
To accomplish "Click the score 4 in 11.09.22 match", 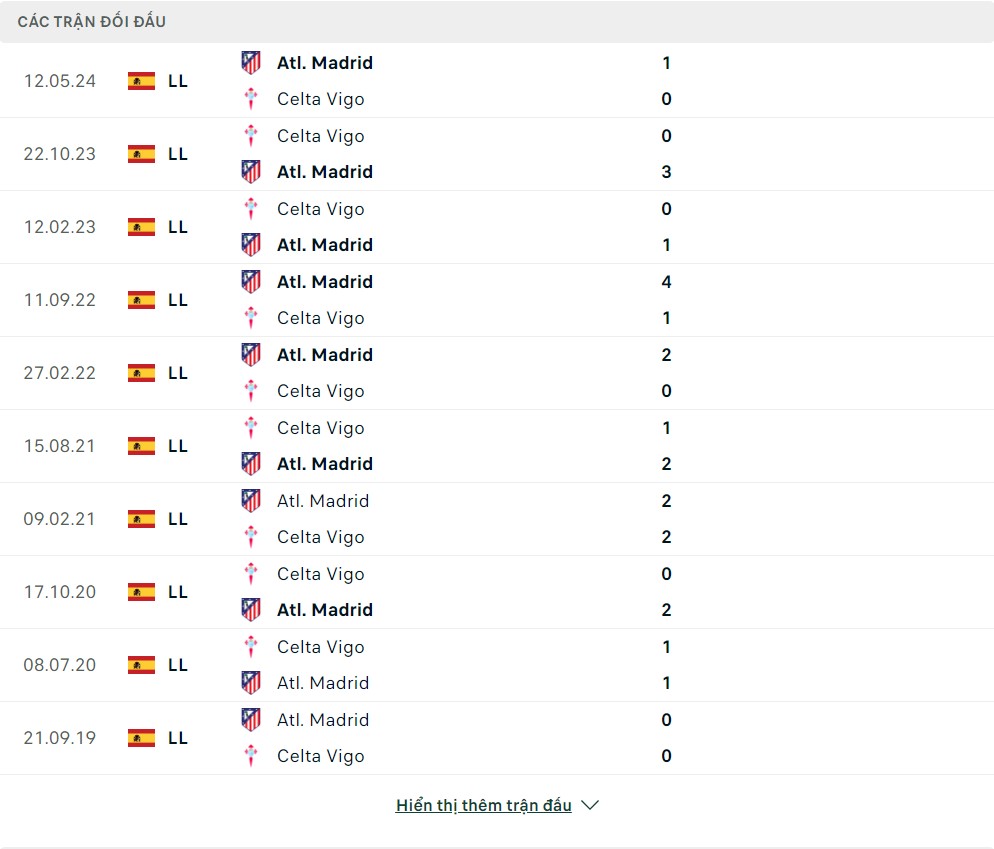I will (666, 282).
